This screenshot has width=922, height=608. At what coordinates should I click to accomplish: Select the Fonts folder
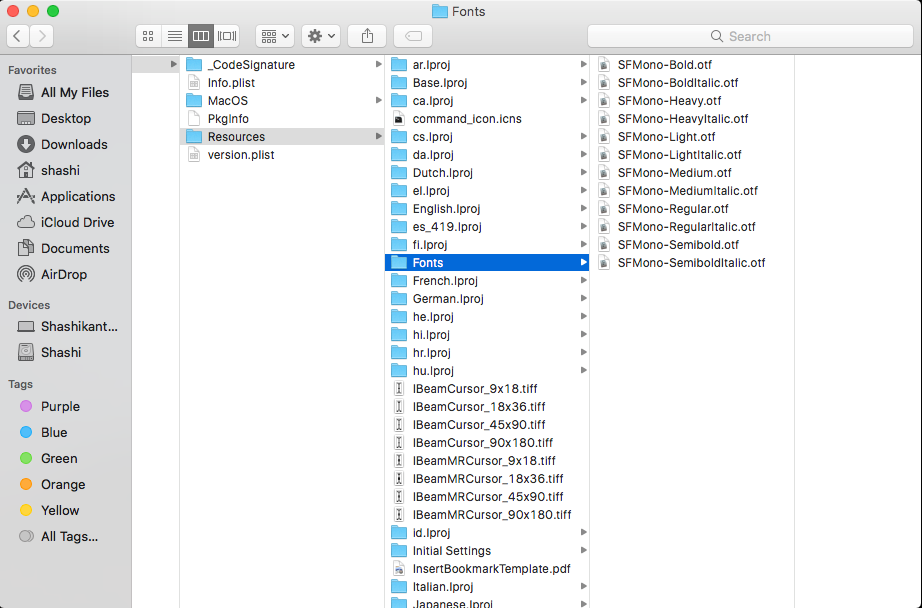[487, 262]
